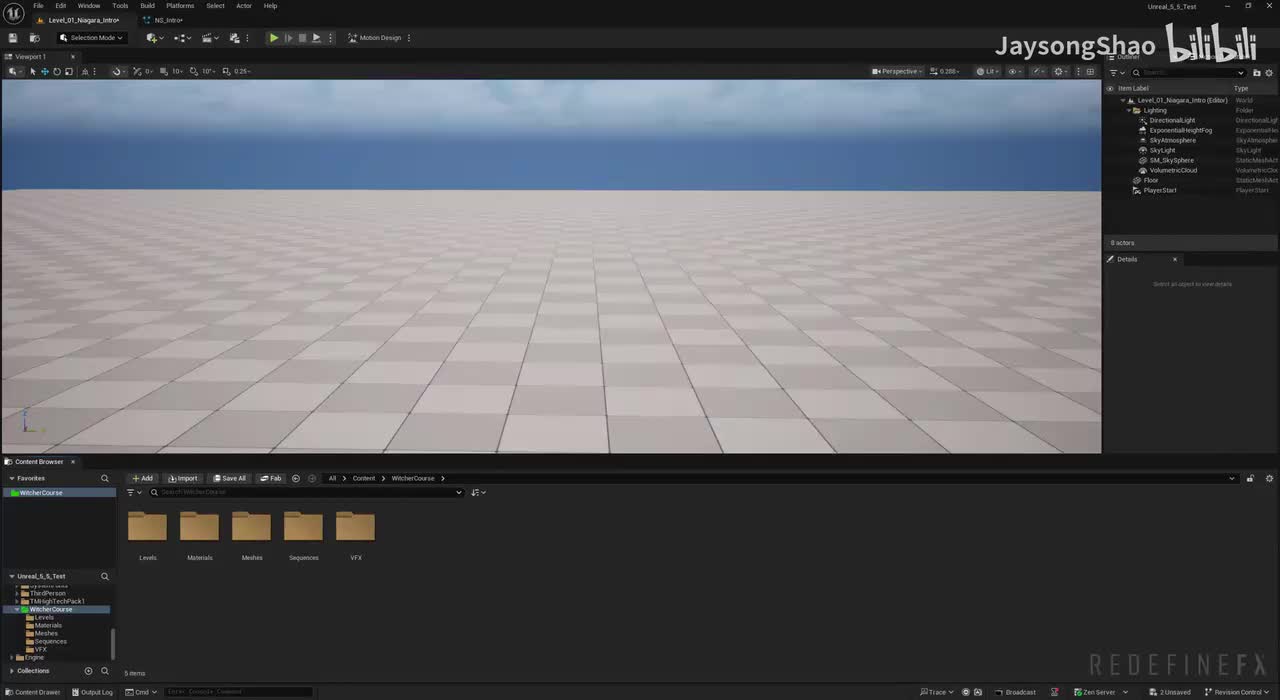Image resolution: width=1280 pixels, height=700 pixels.
Task: Select ExponentialHeightFog in the Outliner
Action: pyautogui.click(x=1180, y=130)
